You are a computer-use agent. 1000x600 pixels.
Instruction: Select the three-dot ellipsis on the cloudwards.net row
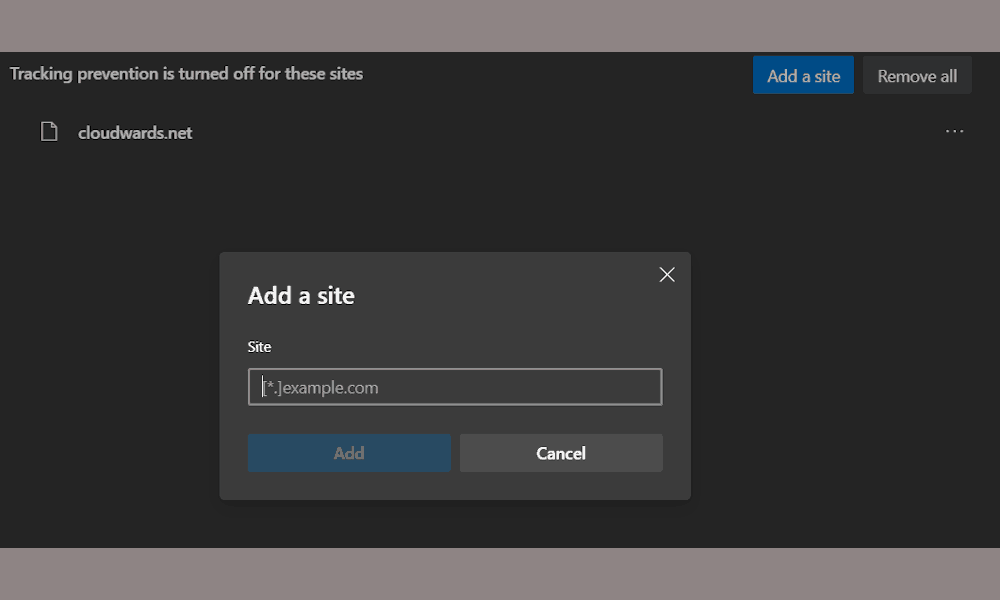tap(954, 131)
